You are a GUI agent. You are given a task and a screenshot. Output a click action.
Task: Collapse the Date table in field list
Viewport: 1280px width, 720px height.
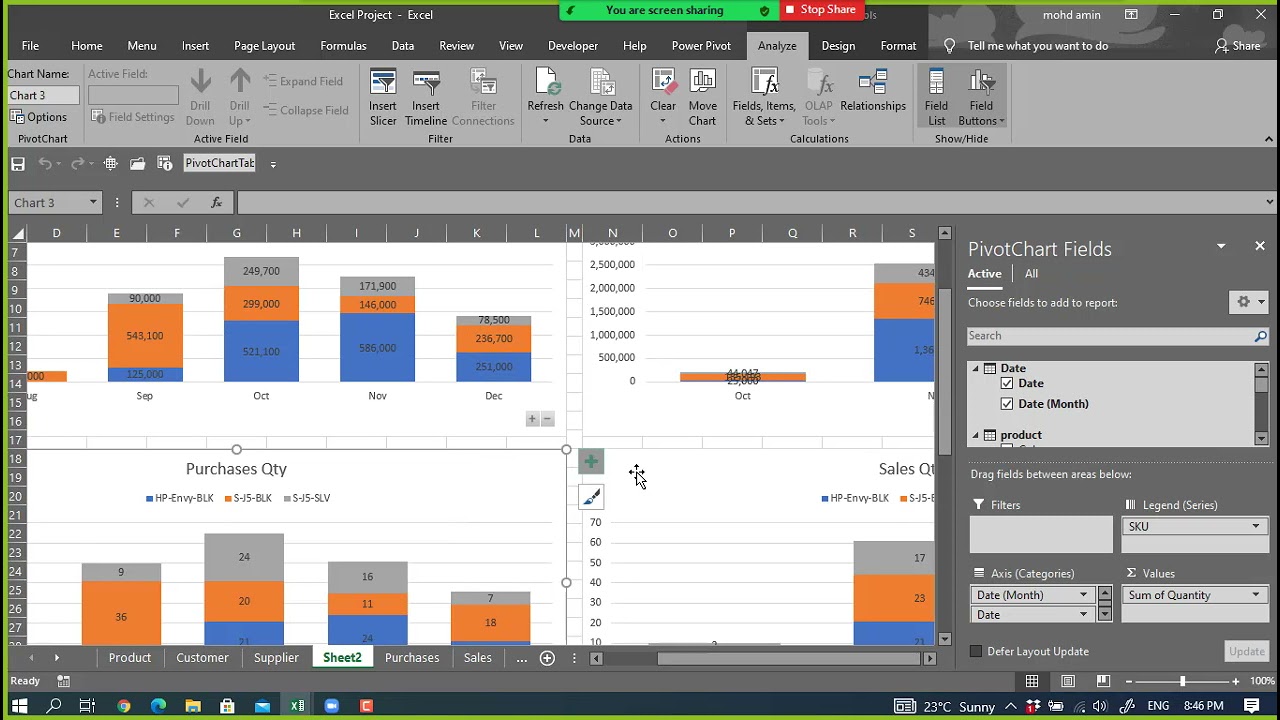pos(975,368)
